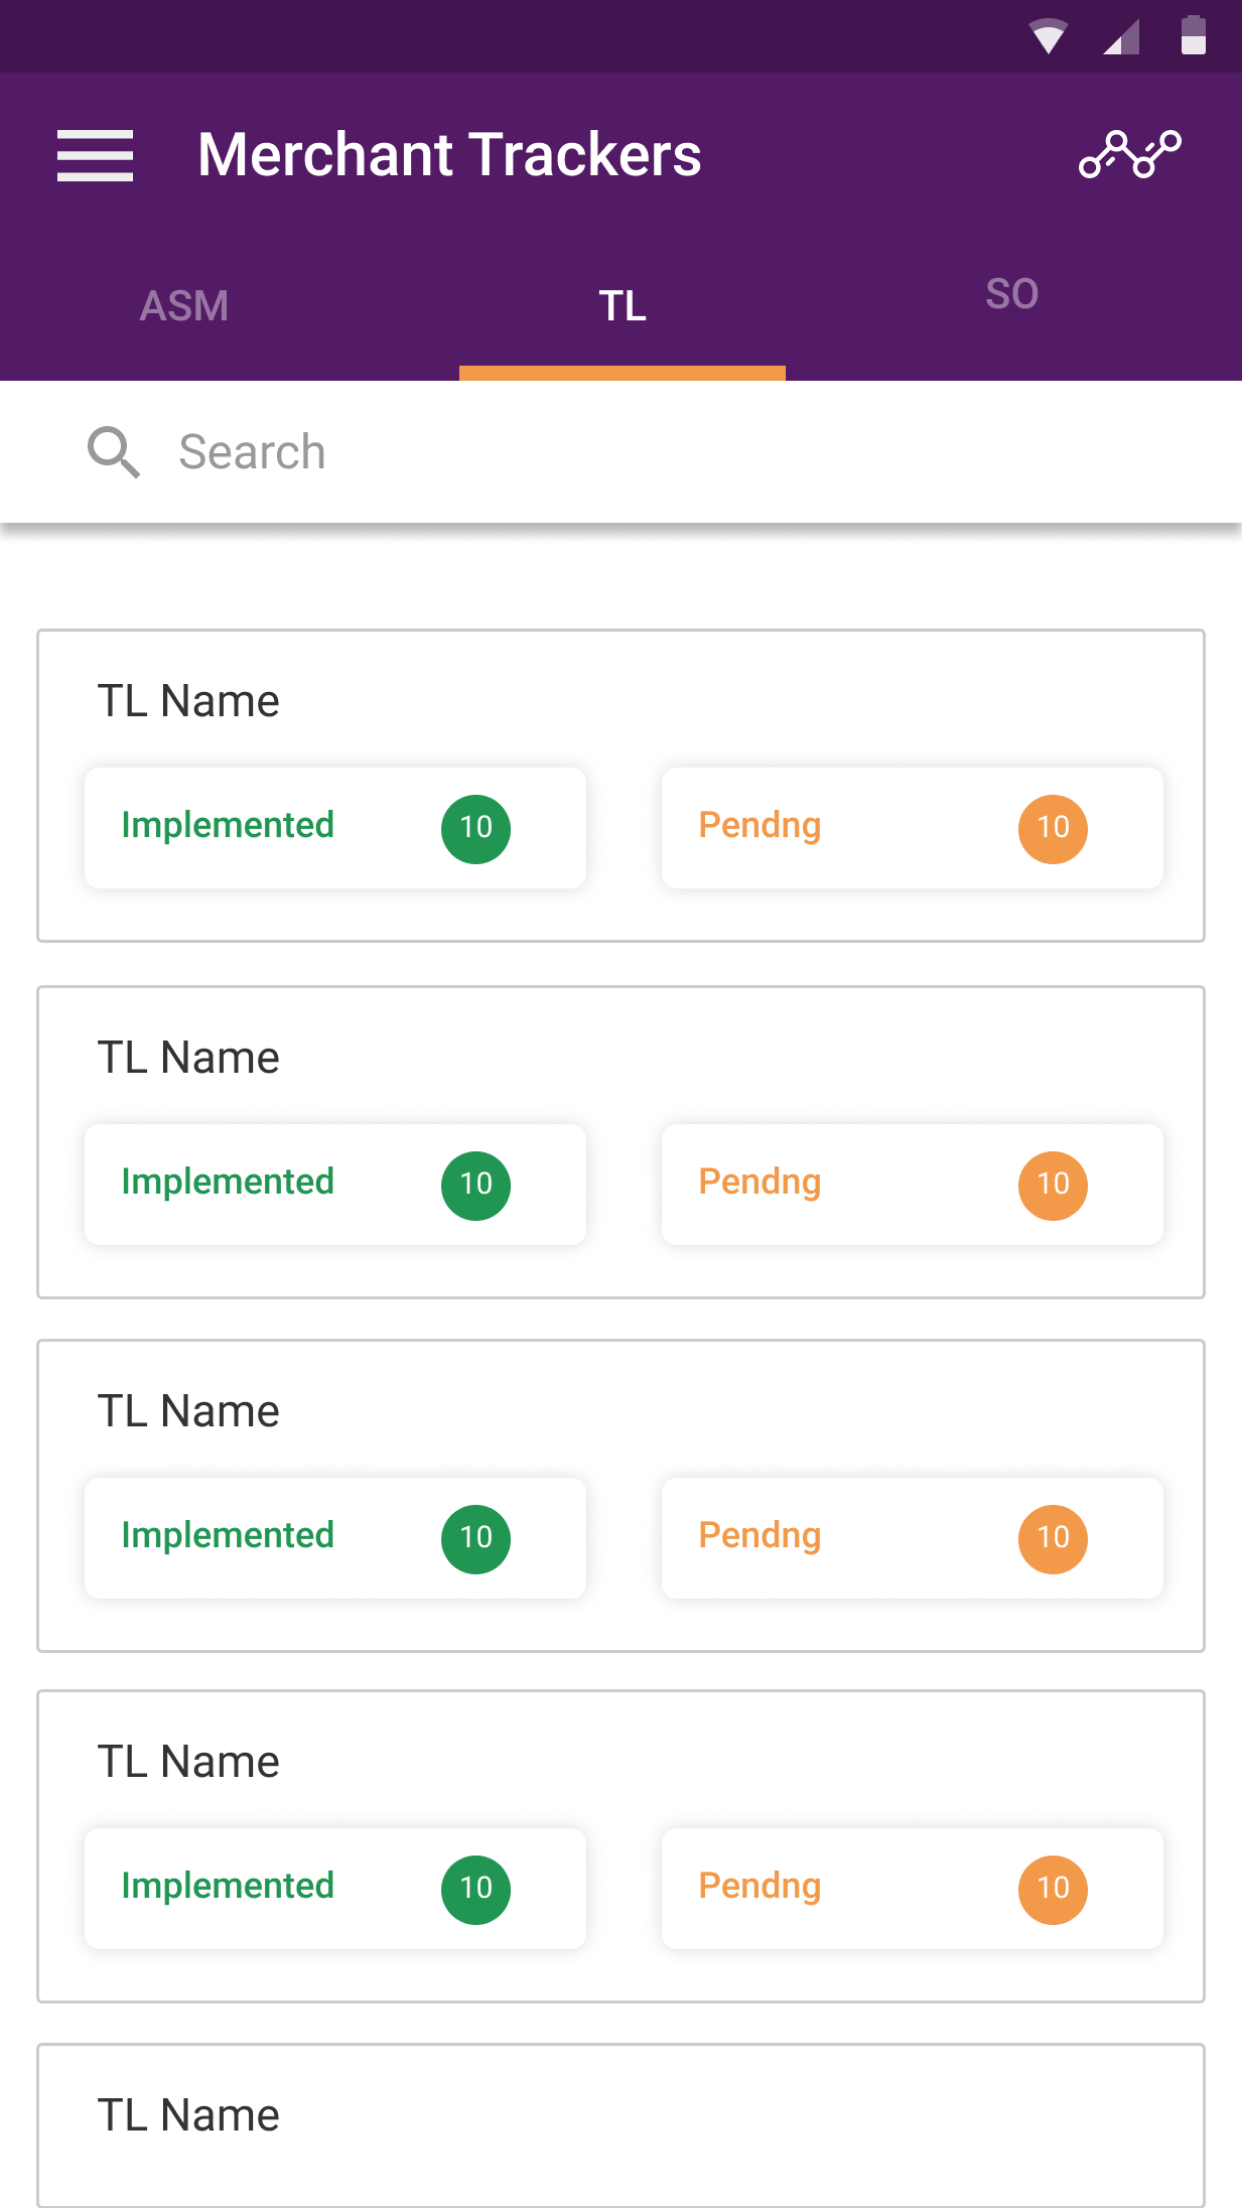This screenshot has height=2208, width=1242.
Task: Click the first TL Name heading
Action: pyautogui.click(x=188, y=701)
